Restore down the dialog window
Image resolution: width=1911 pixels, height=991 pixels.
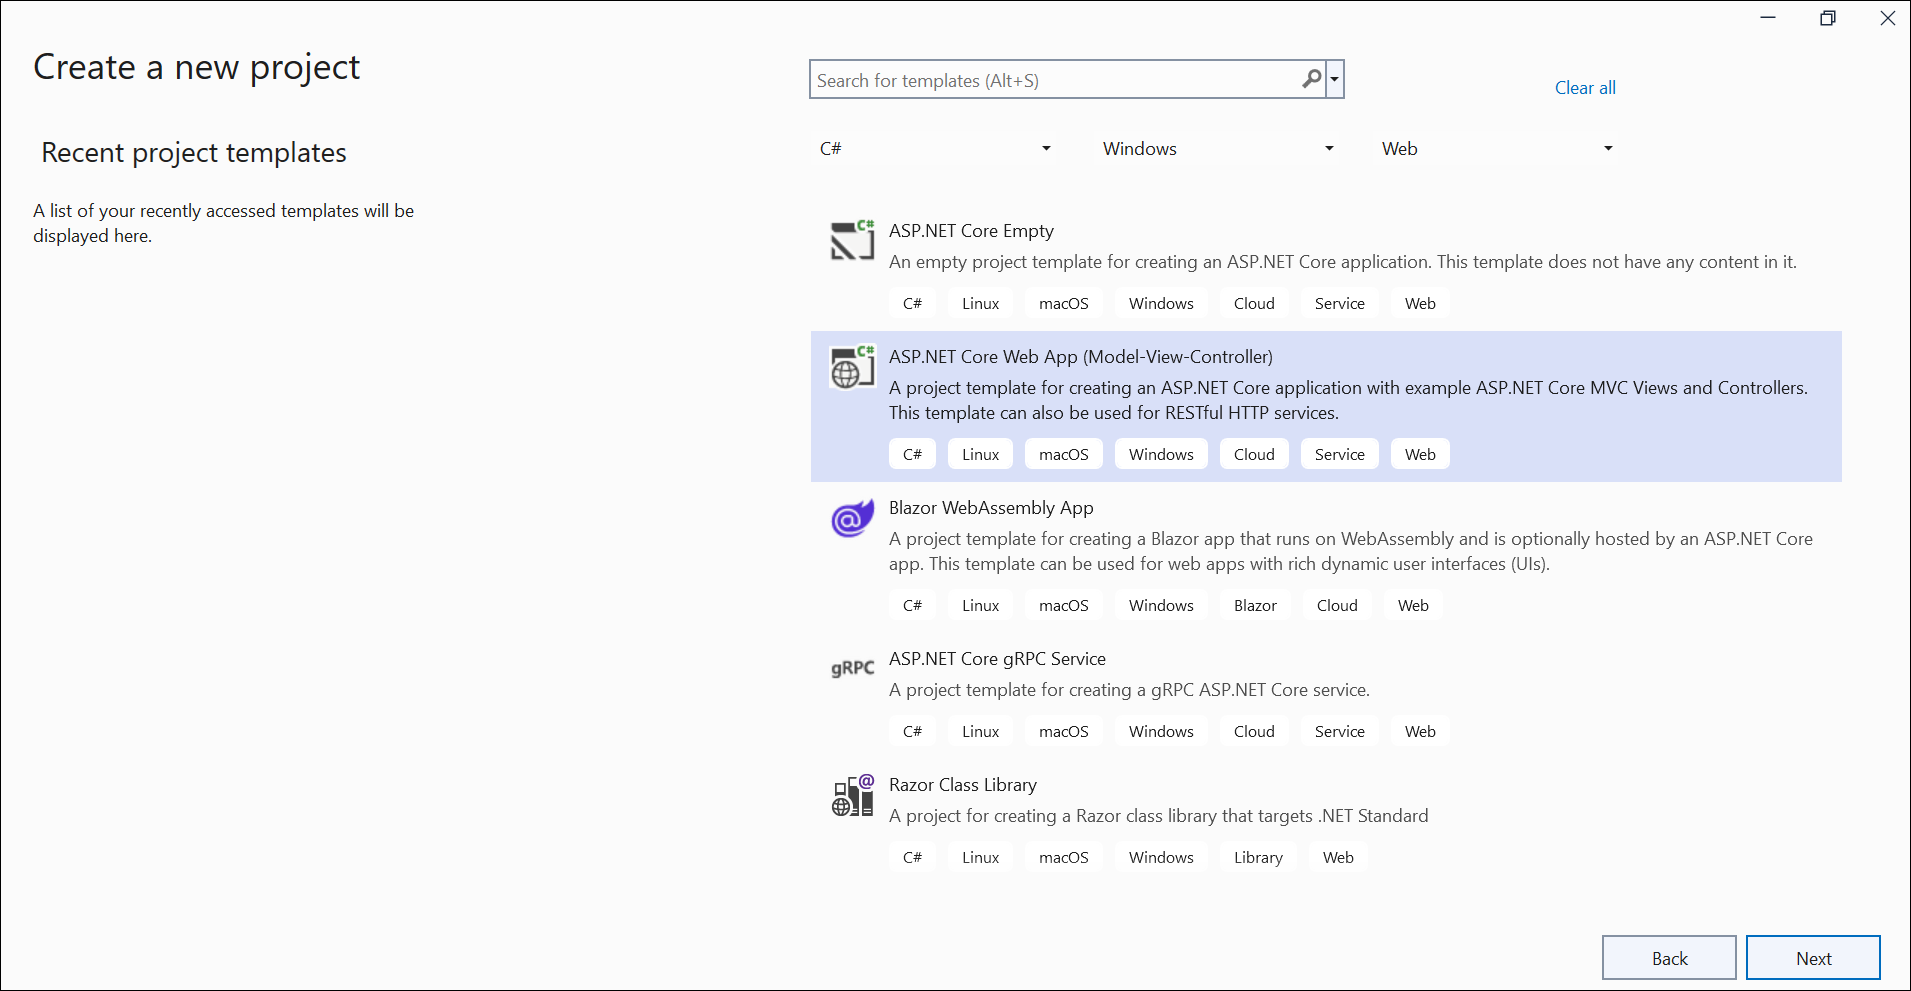1828,18
